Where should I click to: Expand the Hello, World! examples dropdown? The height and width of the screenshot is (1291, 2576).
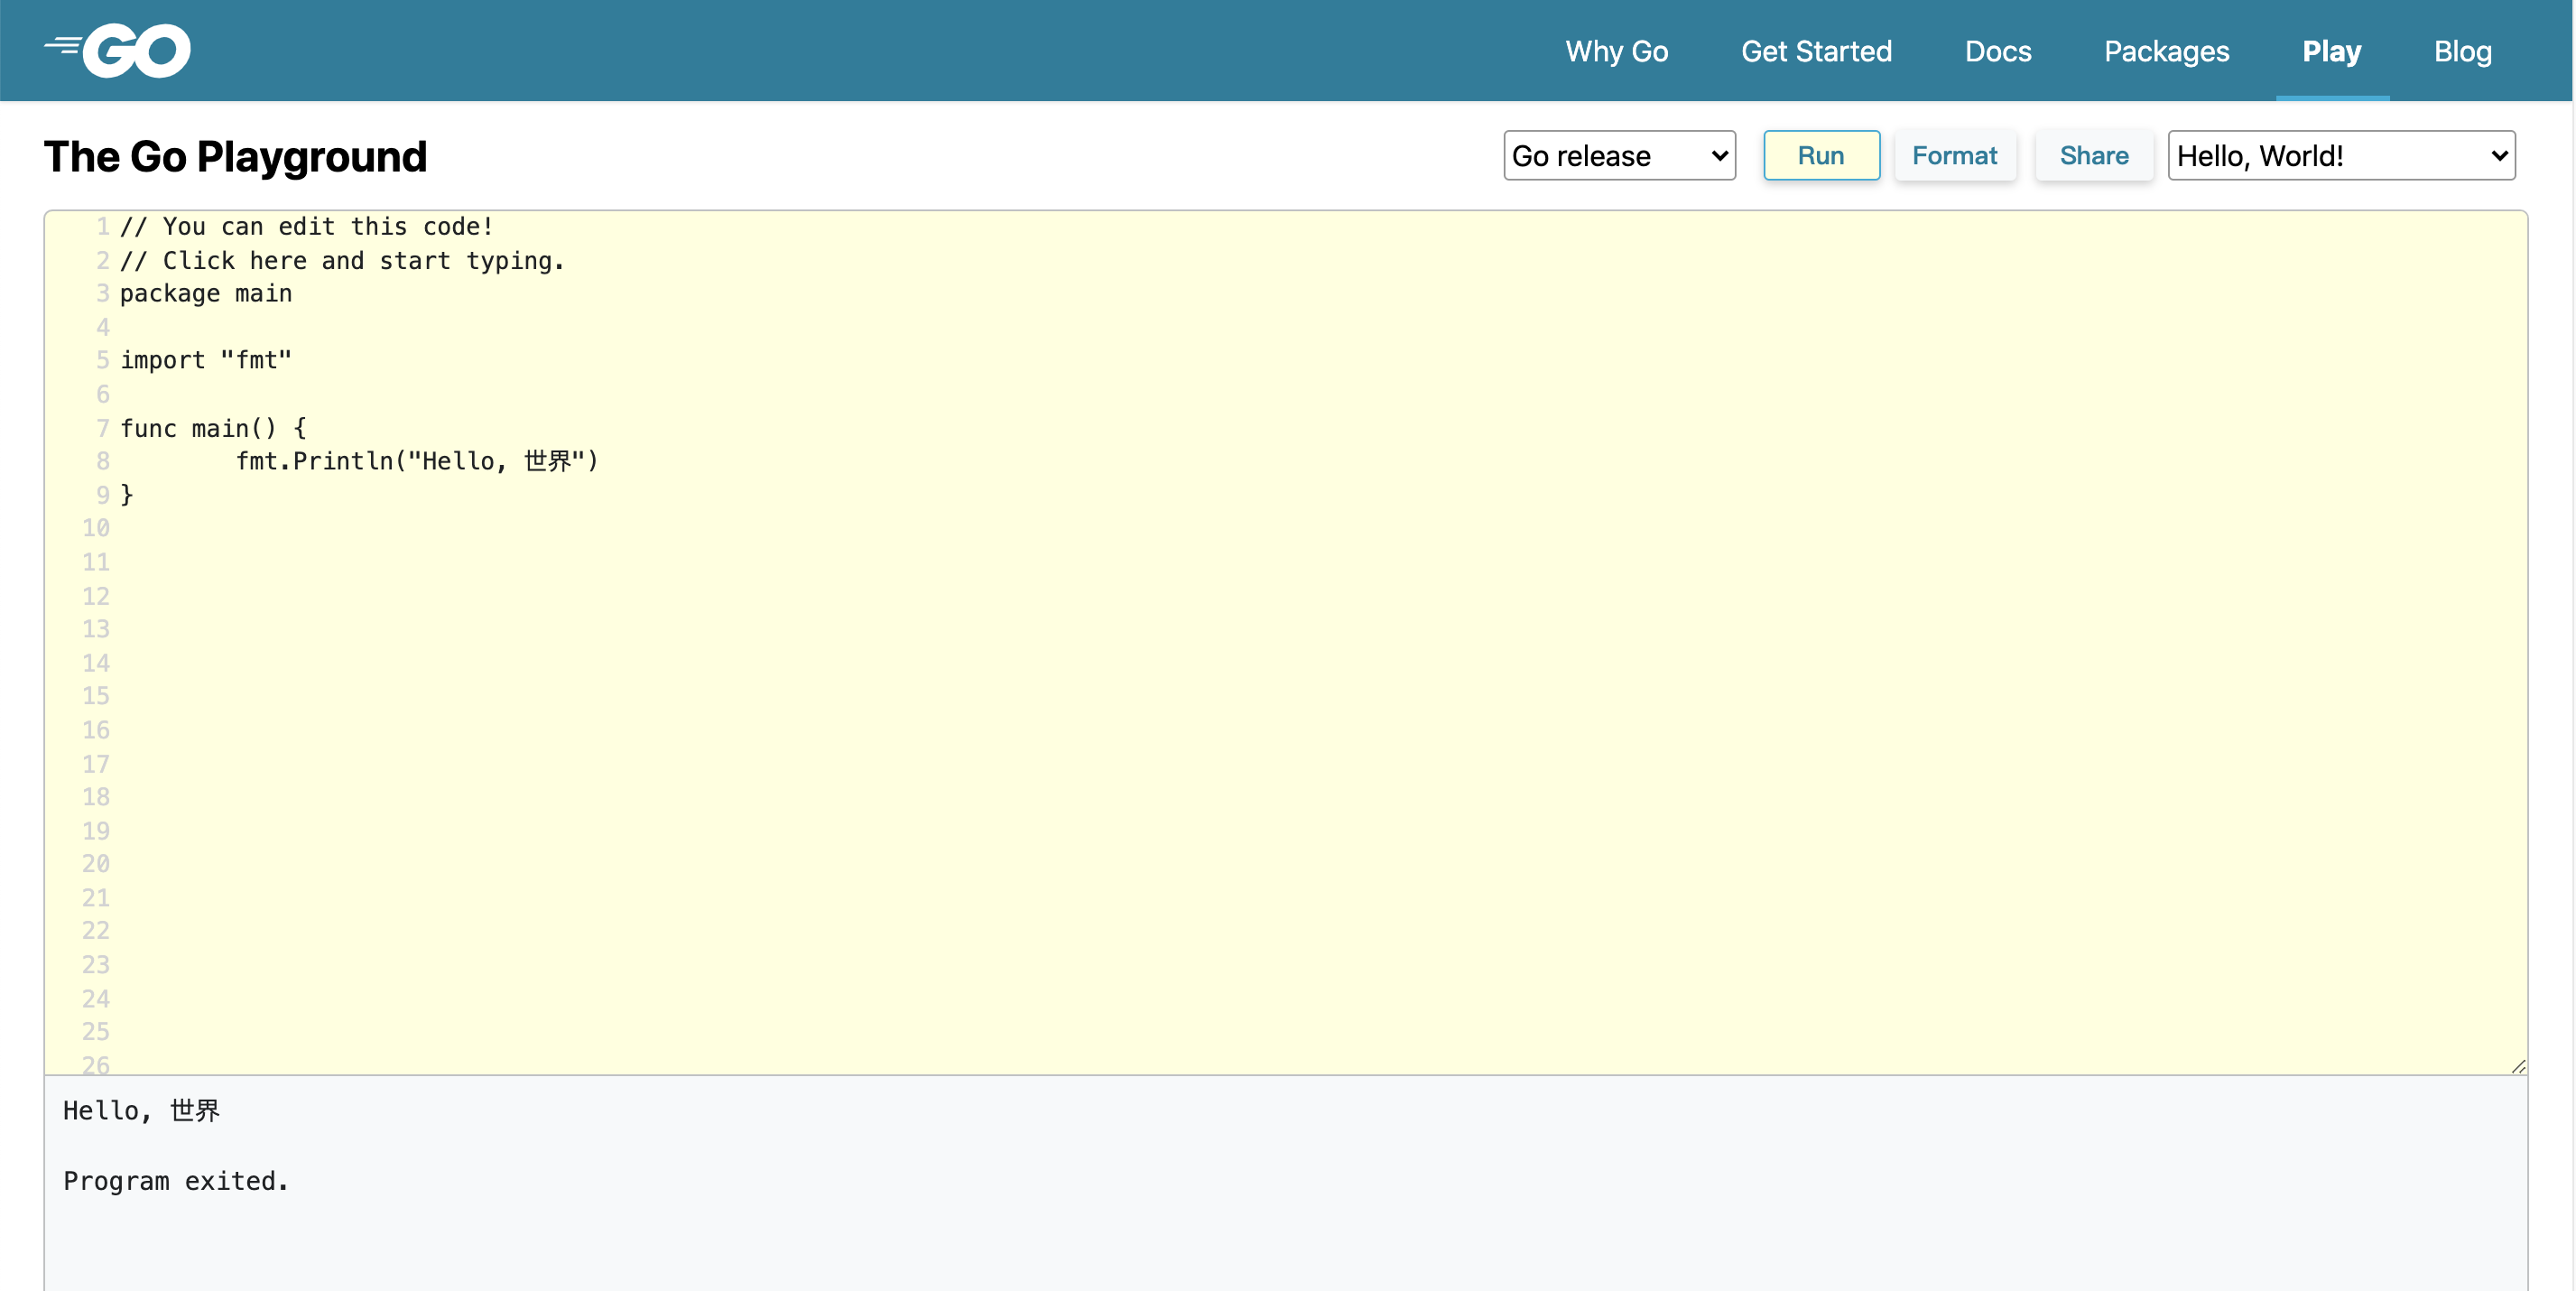tap(2340, 156)
